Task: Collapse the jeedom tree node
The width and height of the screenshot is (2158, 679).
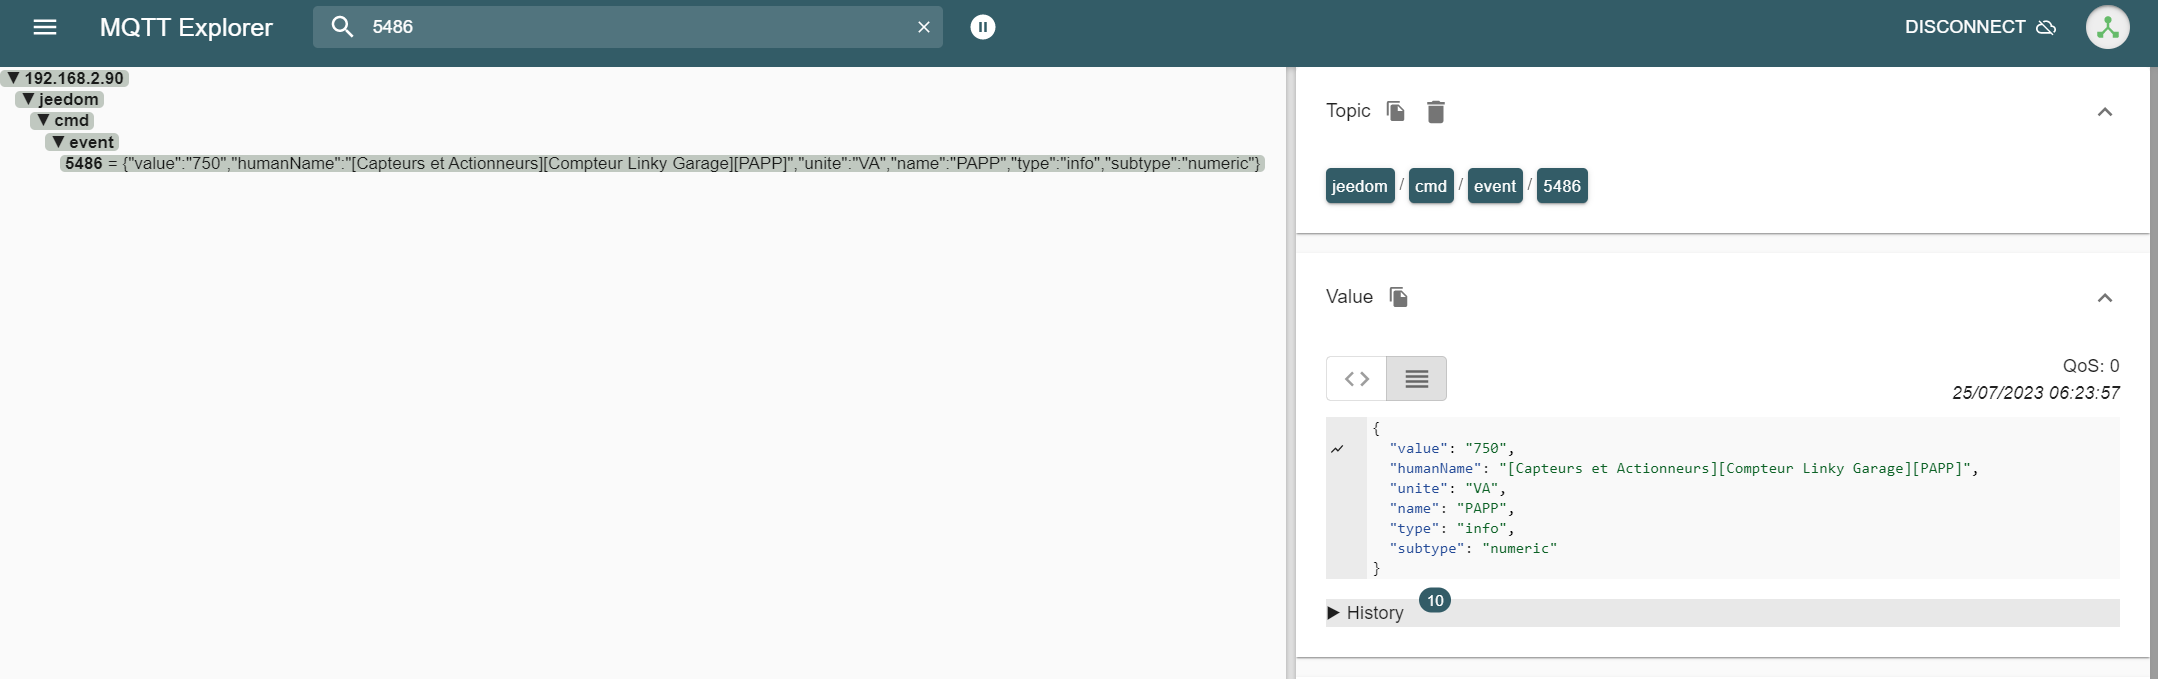Action: click(29, 99)
